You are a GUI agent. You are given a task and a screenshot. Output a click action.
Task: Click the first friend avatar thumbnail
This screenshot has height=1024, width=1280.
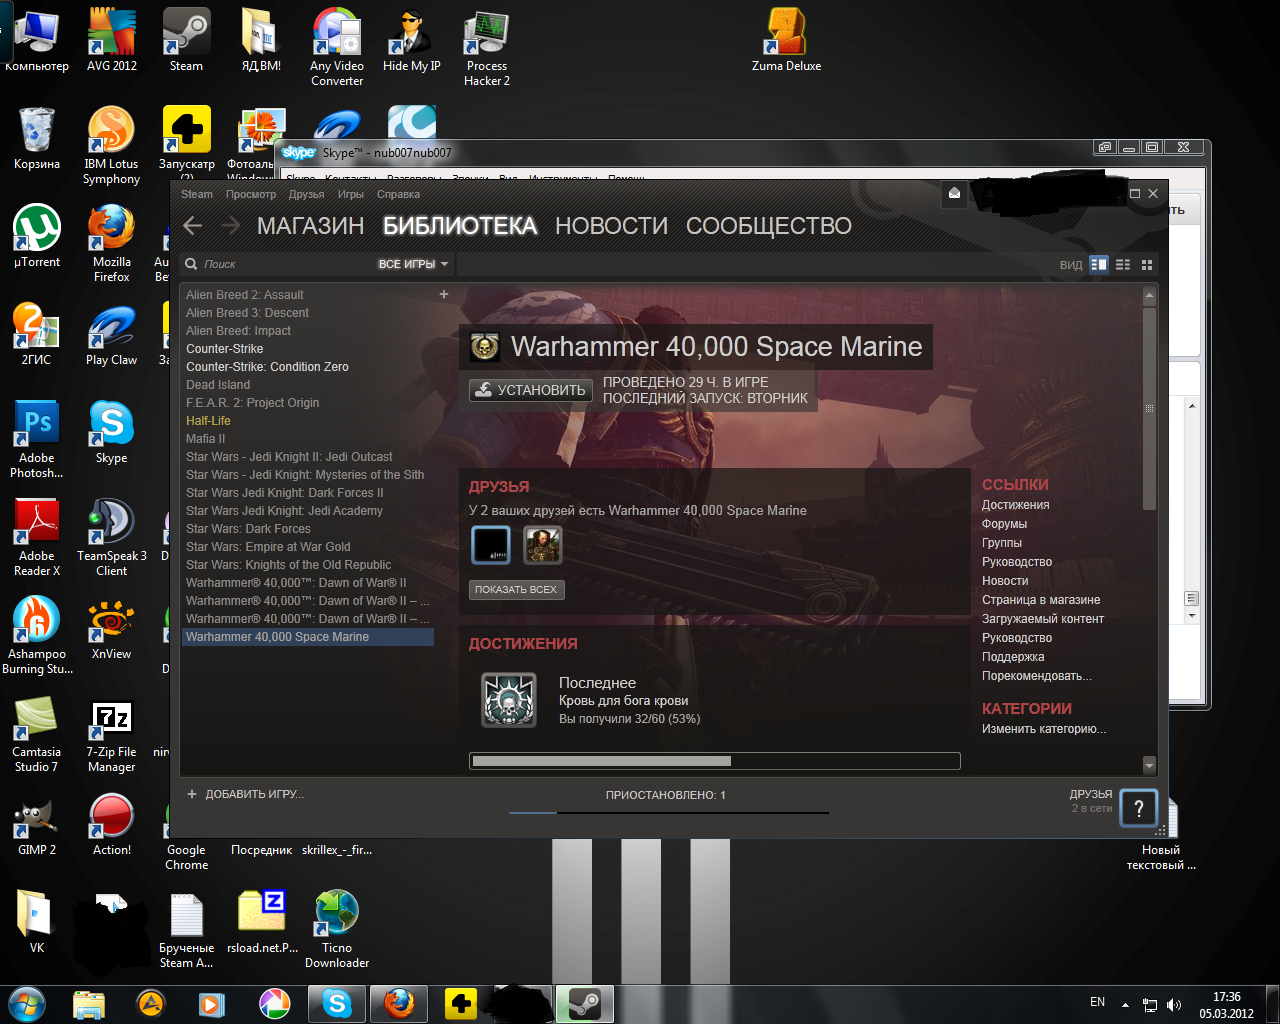(490, 545)
